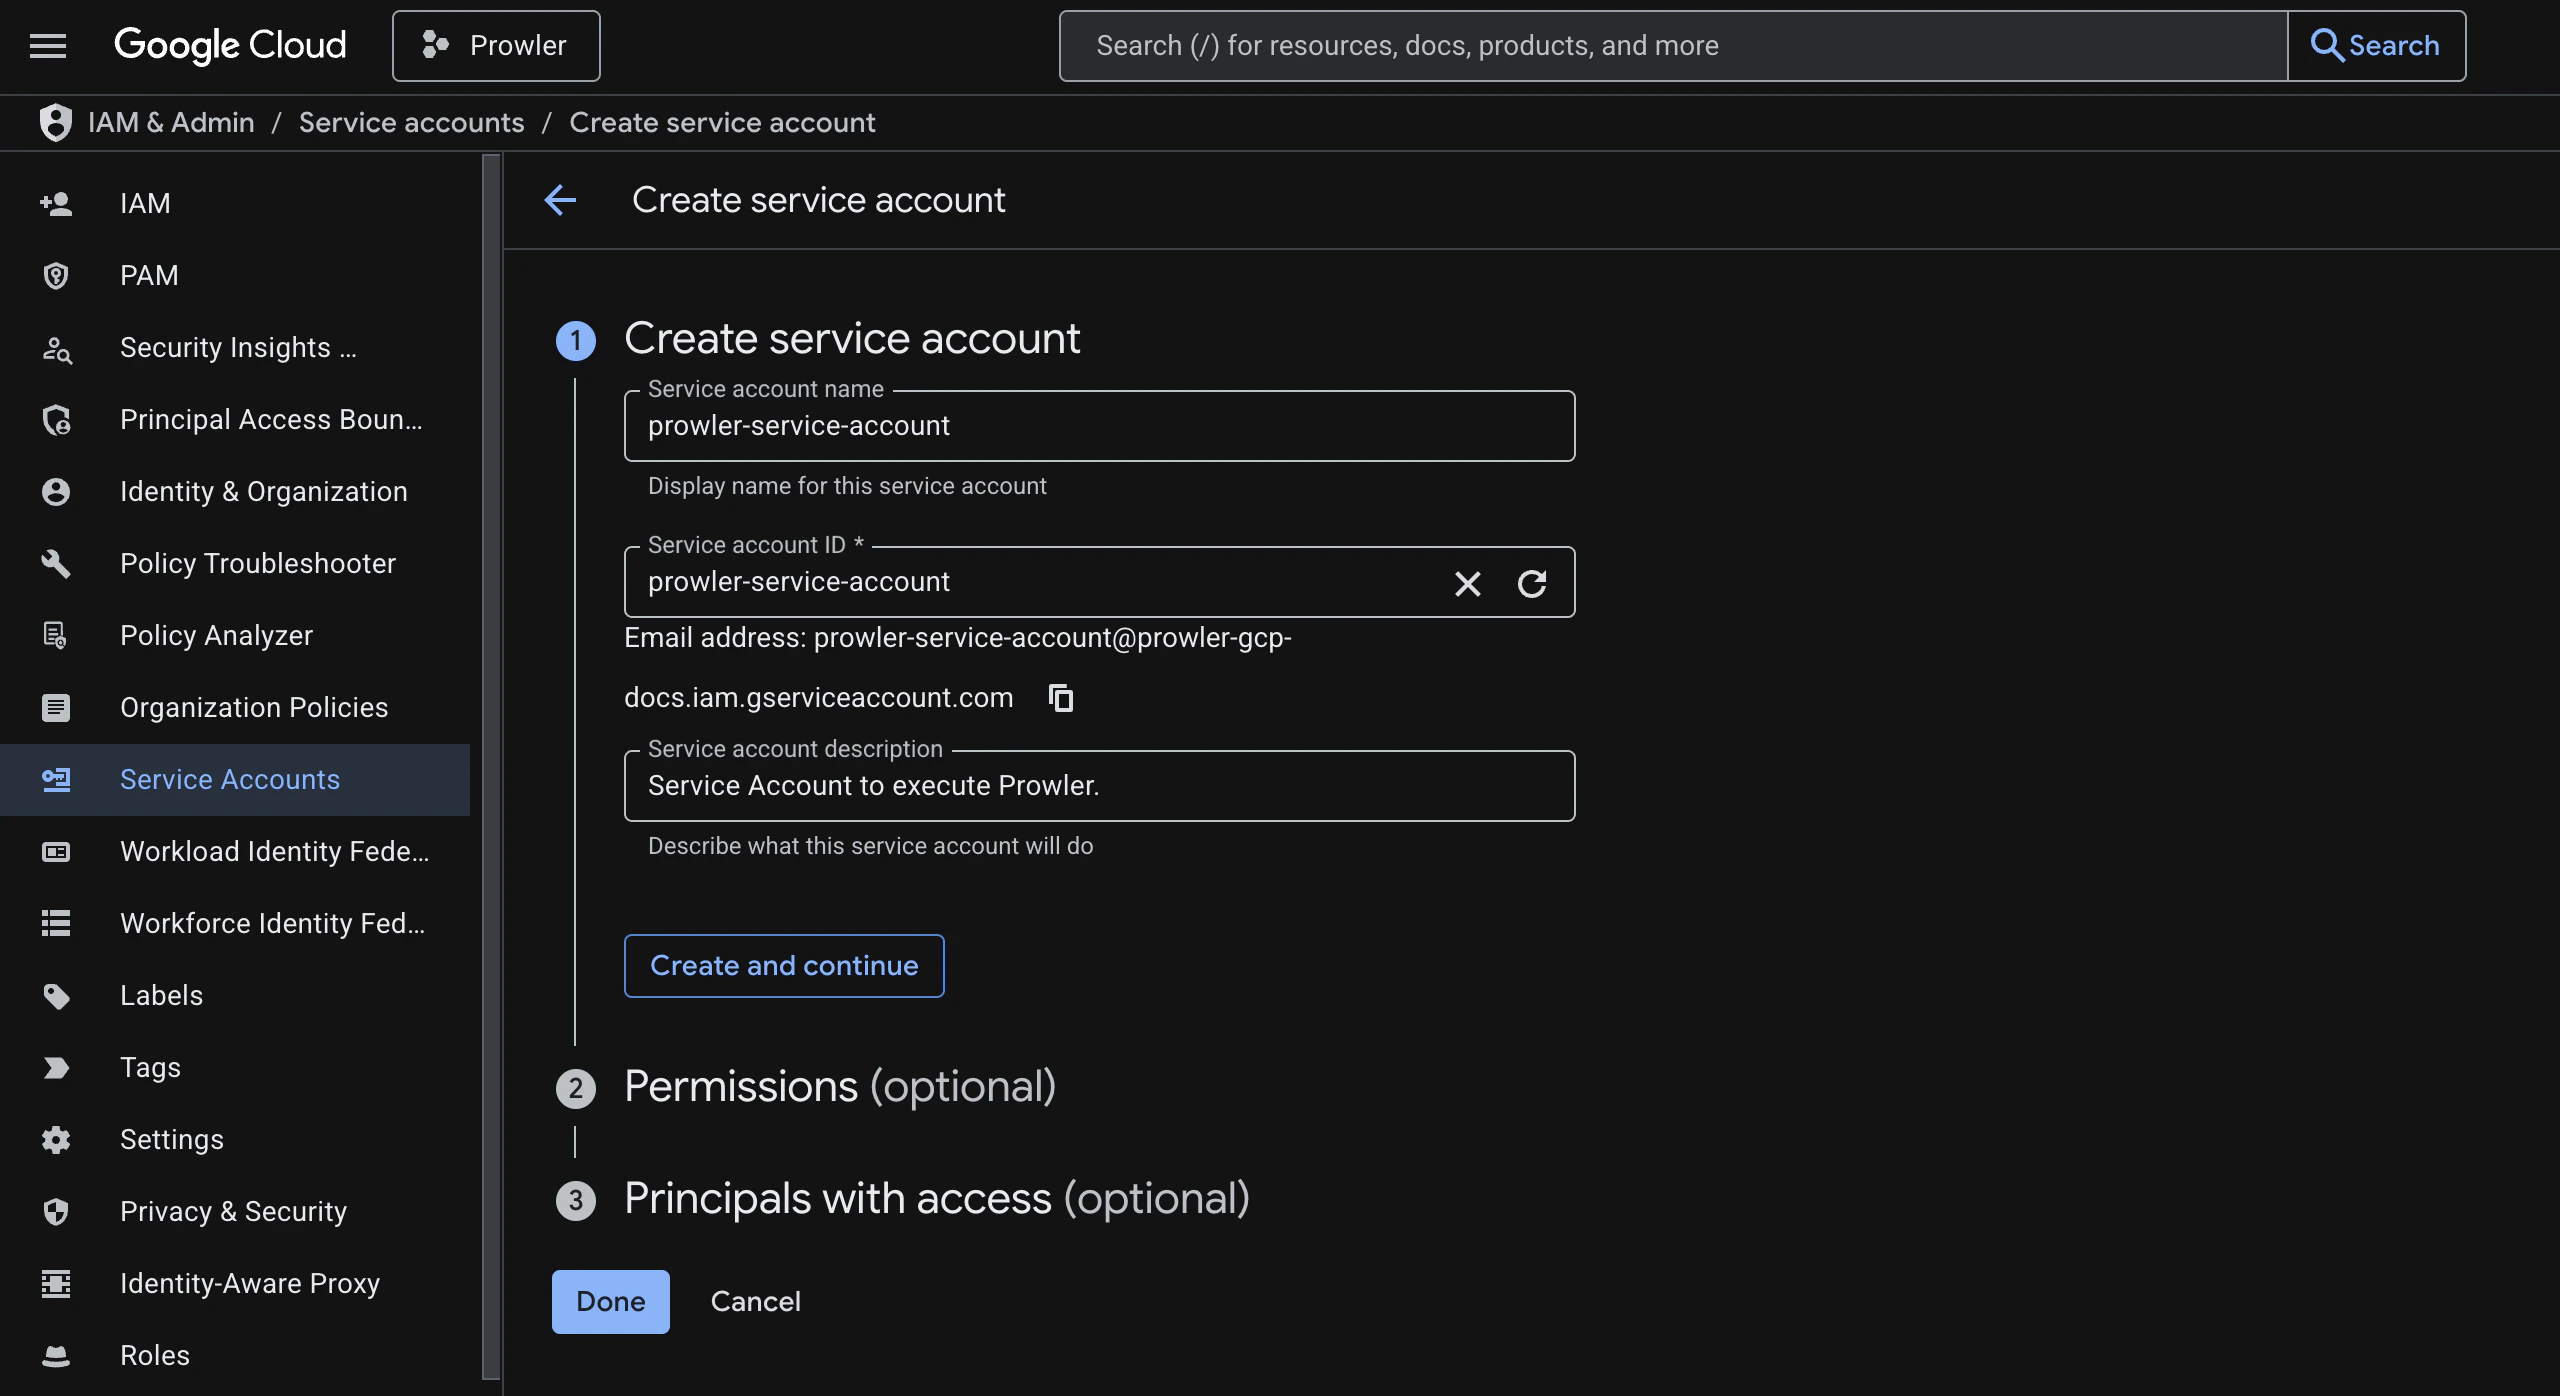
Task: Regenerate the Service account ID
Action: tap(1532, 583)
